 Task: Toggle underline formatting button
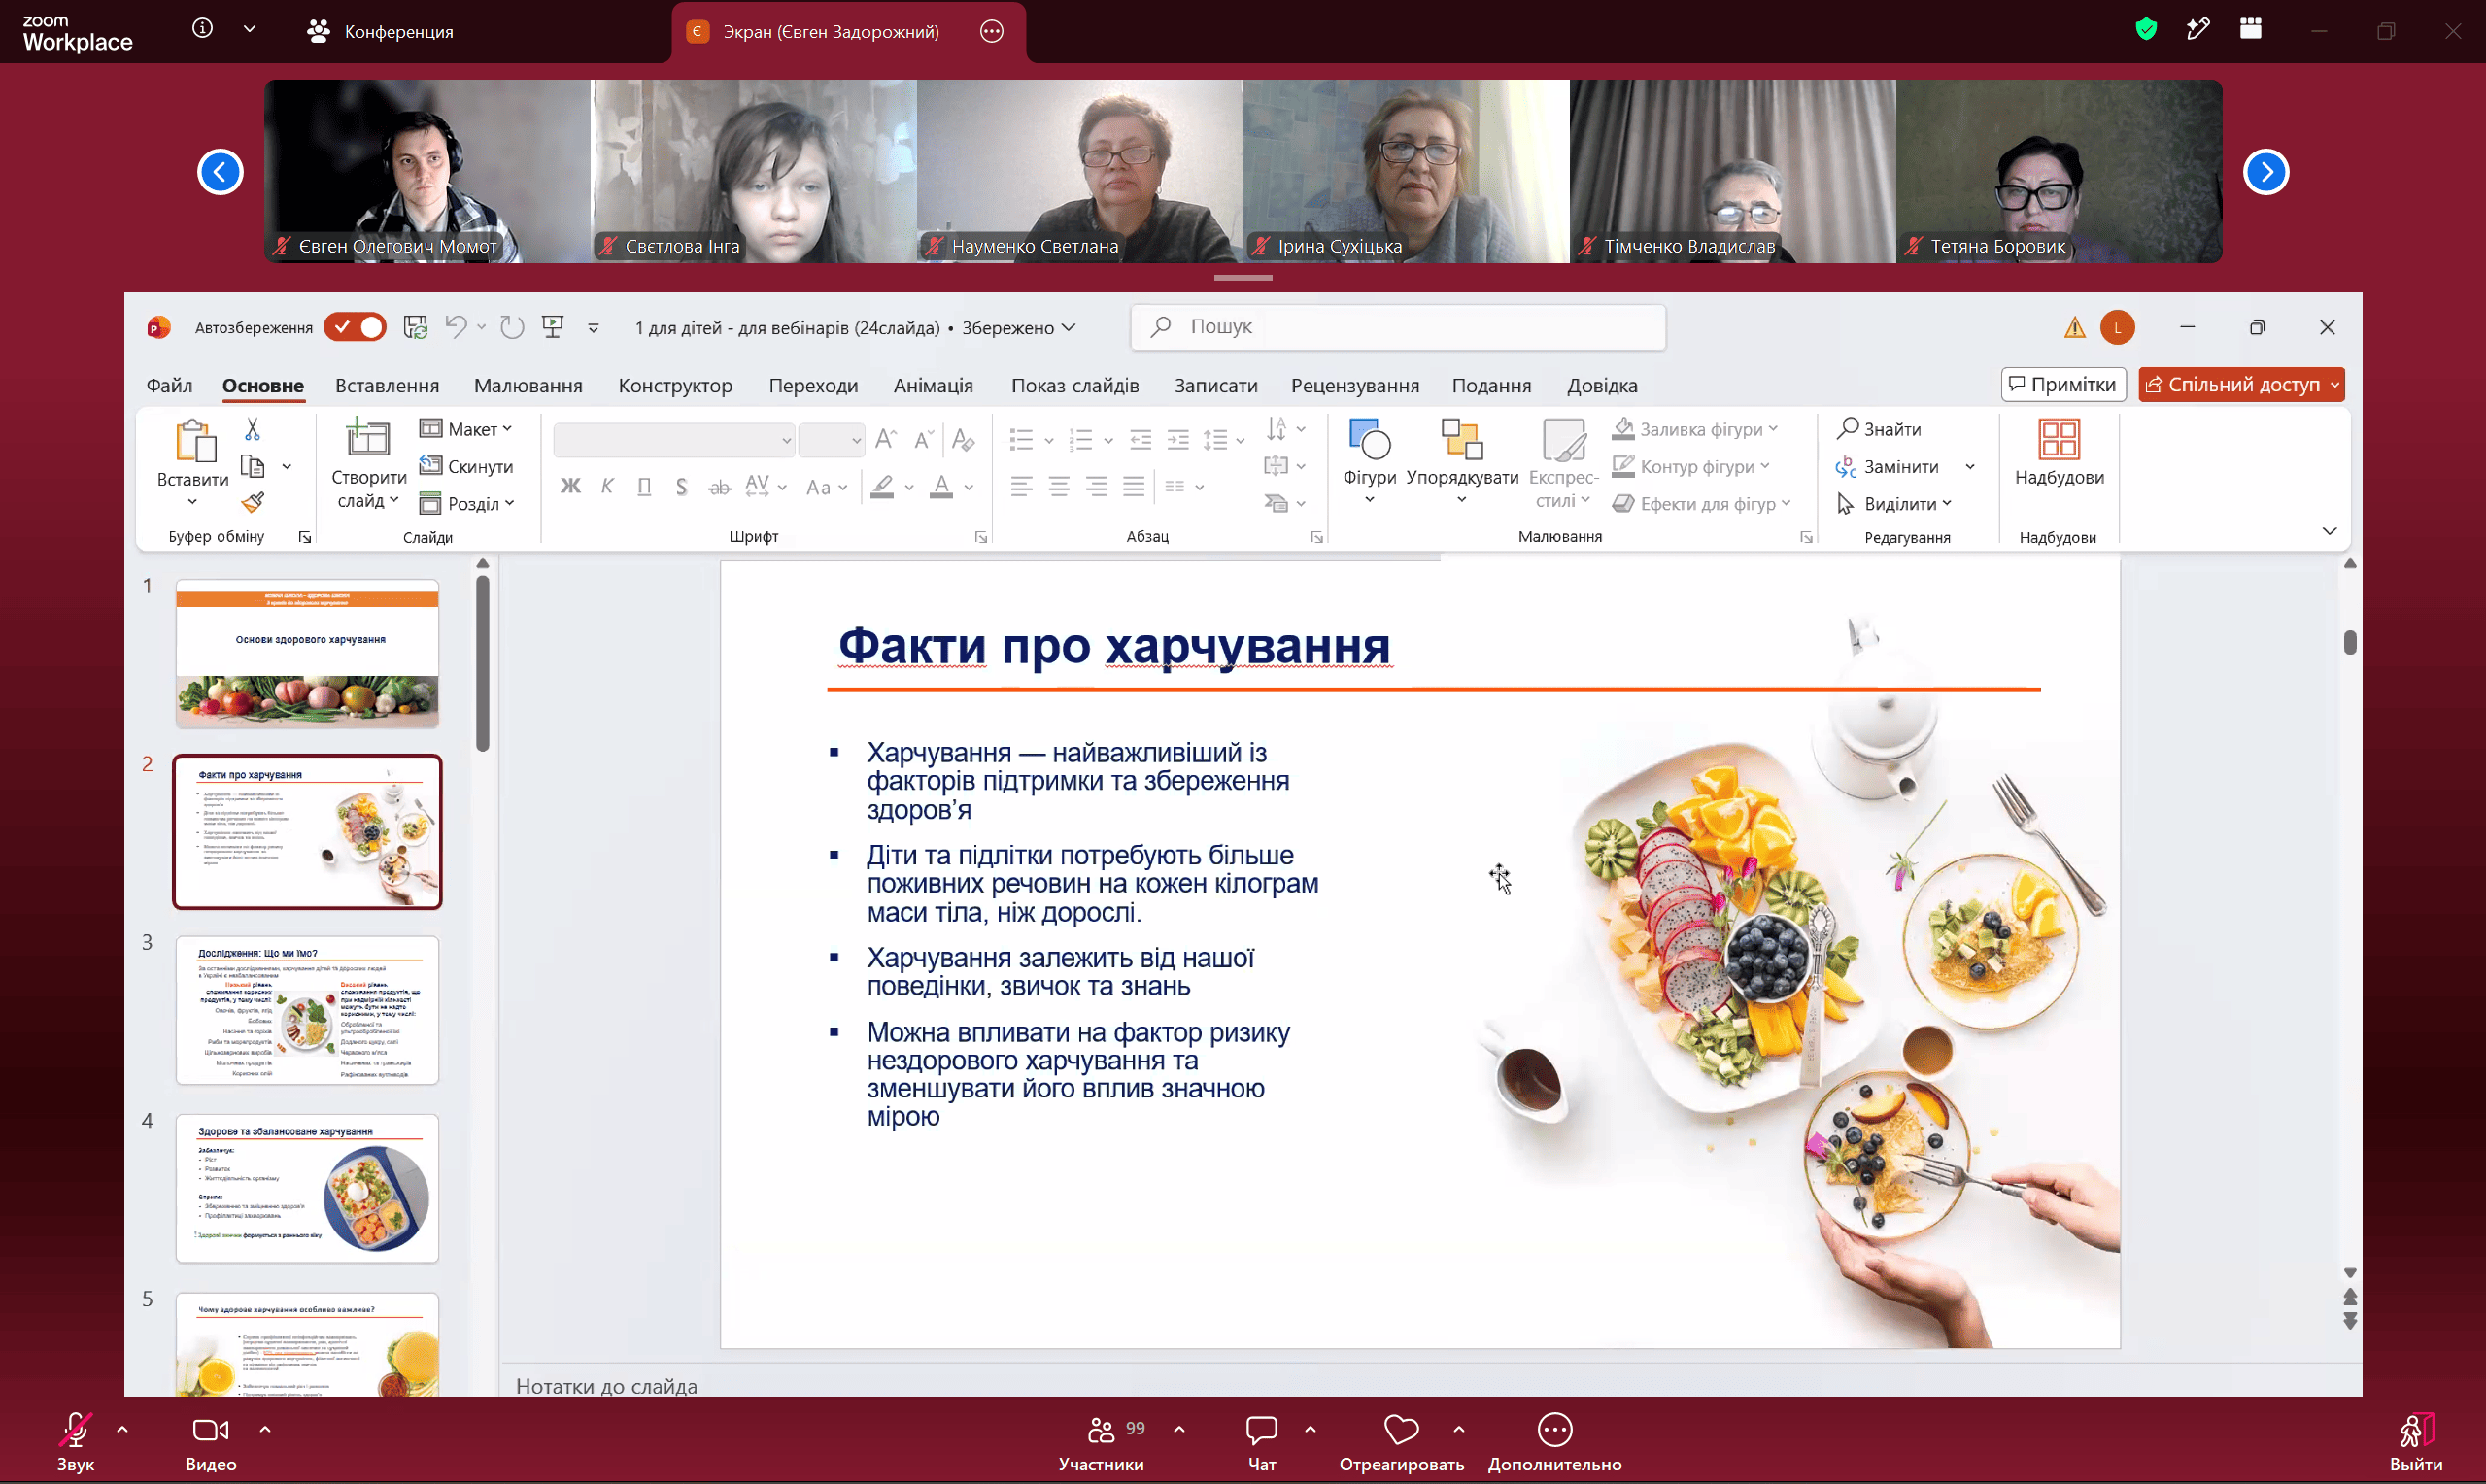point(644,487)
